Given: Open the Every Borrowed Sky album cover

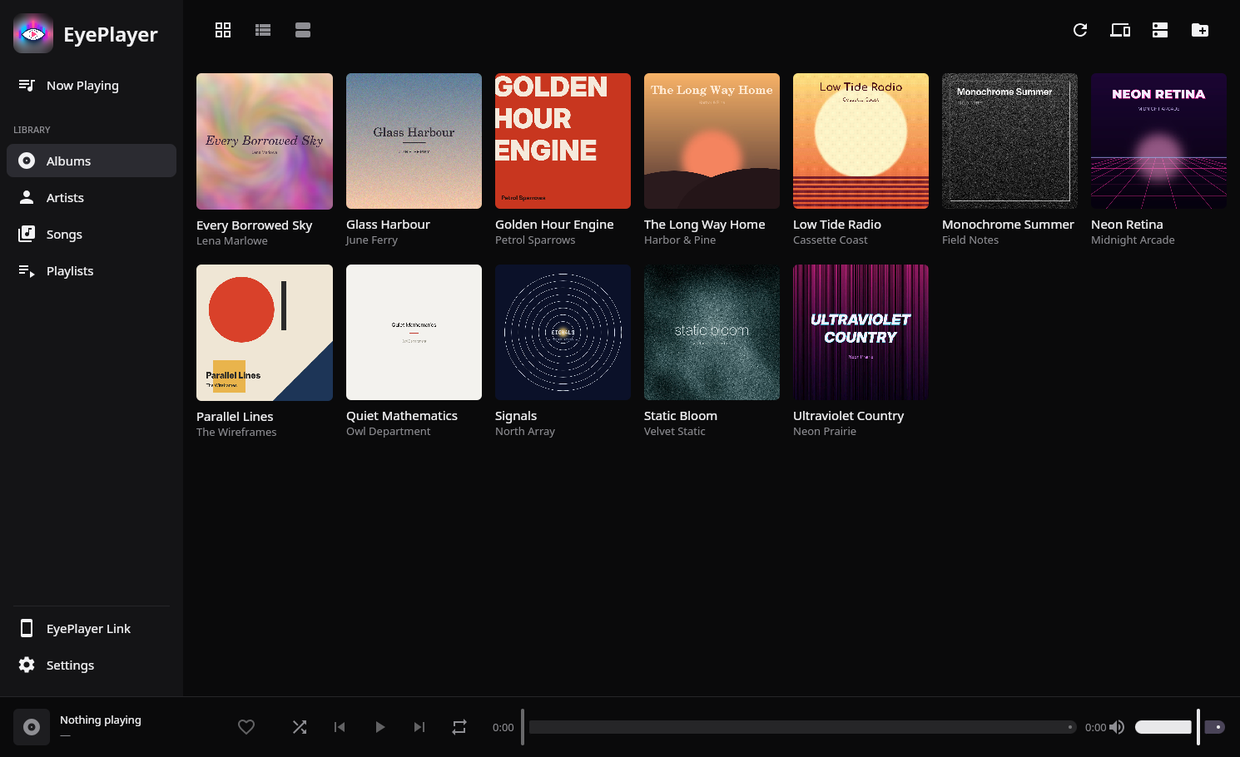Looking at the screenshot, I should click(265, 141).
